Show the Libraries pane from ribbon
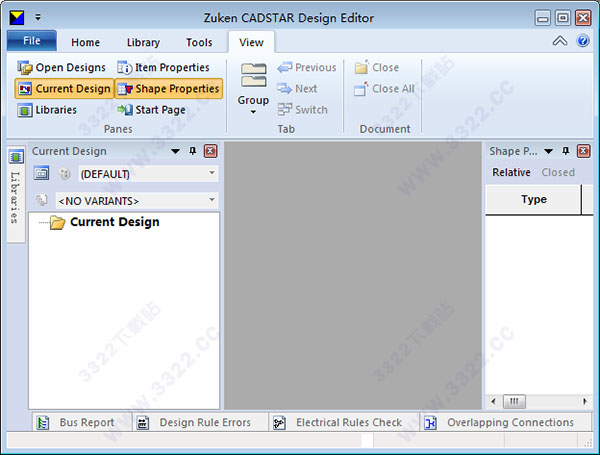The image size is (600, 455). [x=47, y=110]
